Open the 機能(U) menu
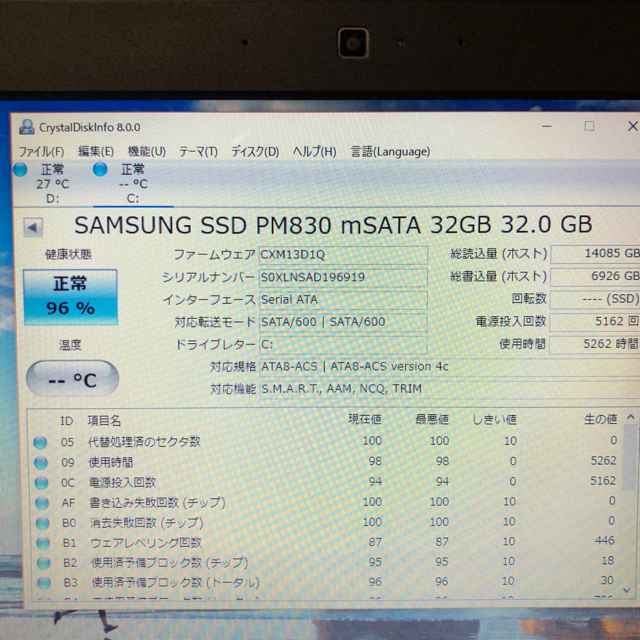The width and height of the screenshot is (640, 640). click(147, 151)
